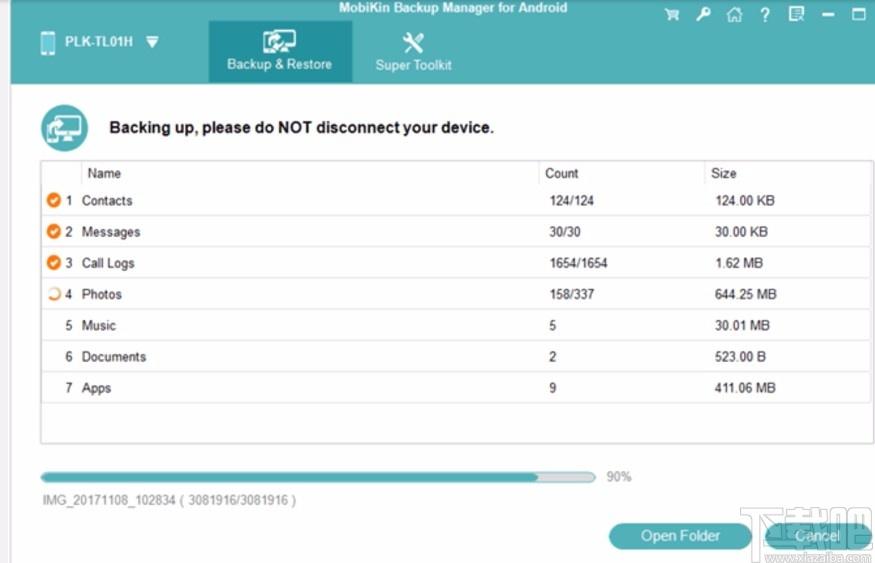Go to home via house icon
Screen dimensions: 875x563
[734, 15]
